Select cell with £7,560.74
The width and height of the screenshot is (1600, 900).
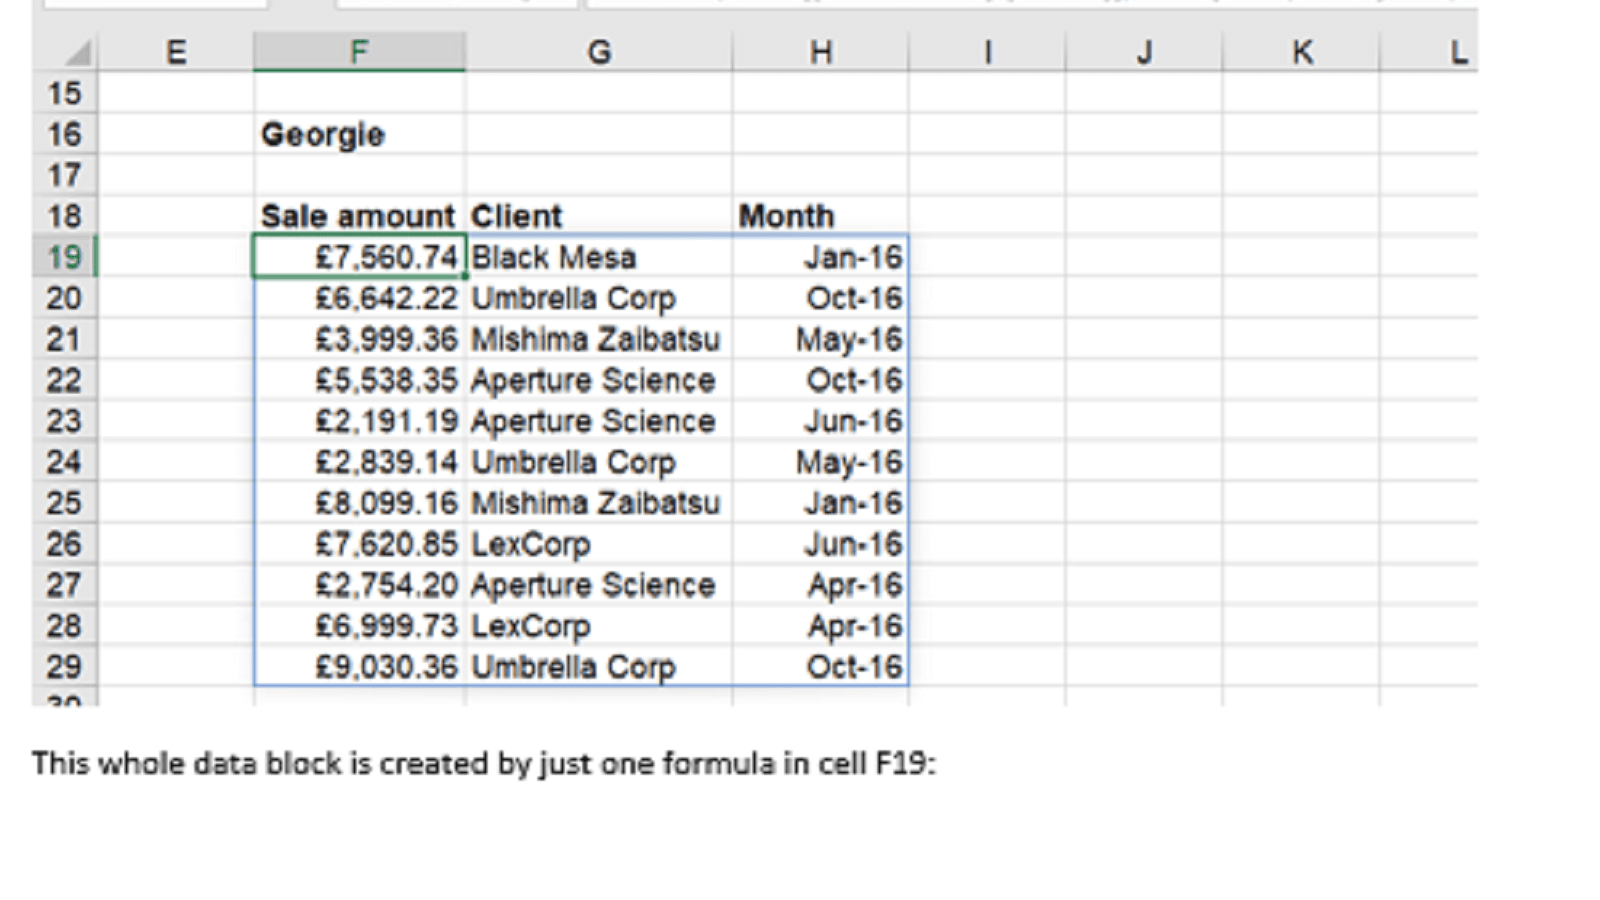(x=385, y=257)
